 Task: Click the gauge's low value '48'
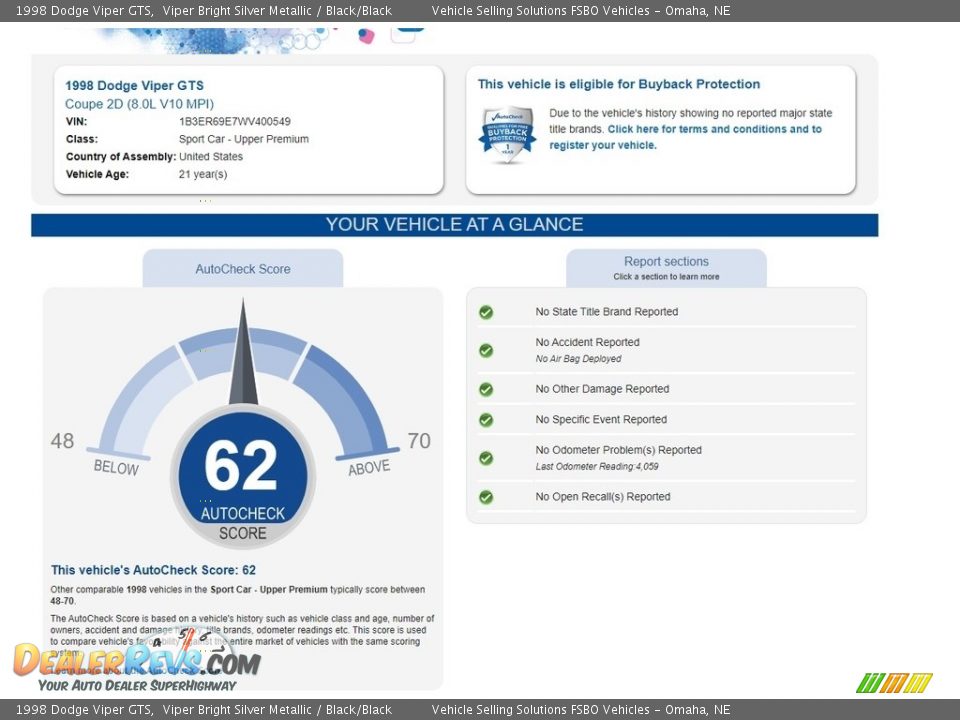coord(62,441)
